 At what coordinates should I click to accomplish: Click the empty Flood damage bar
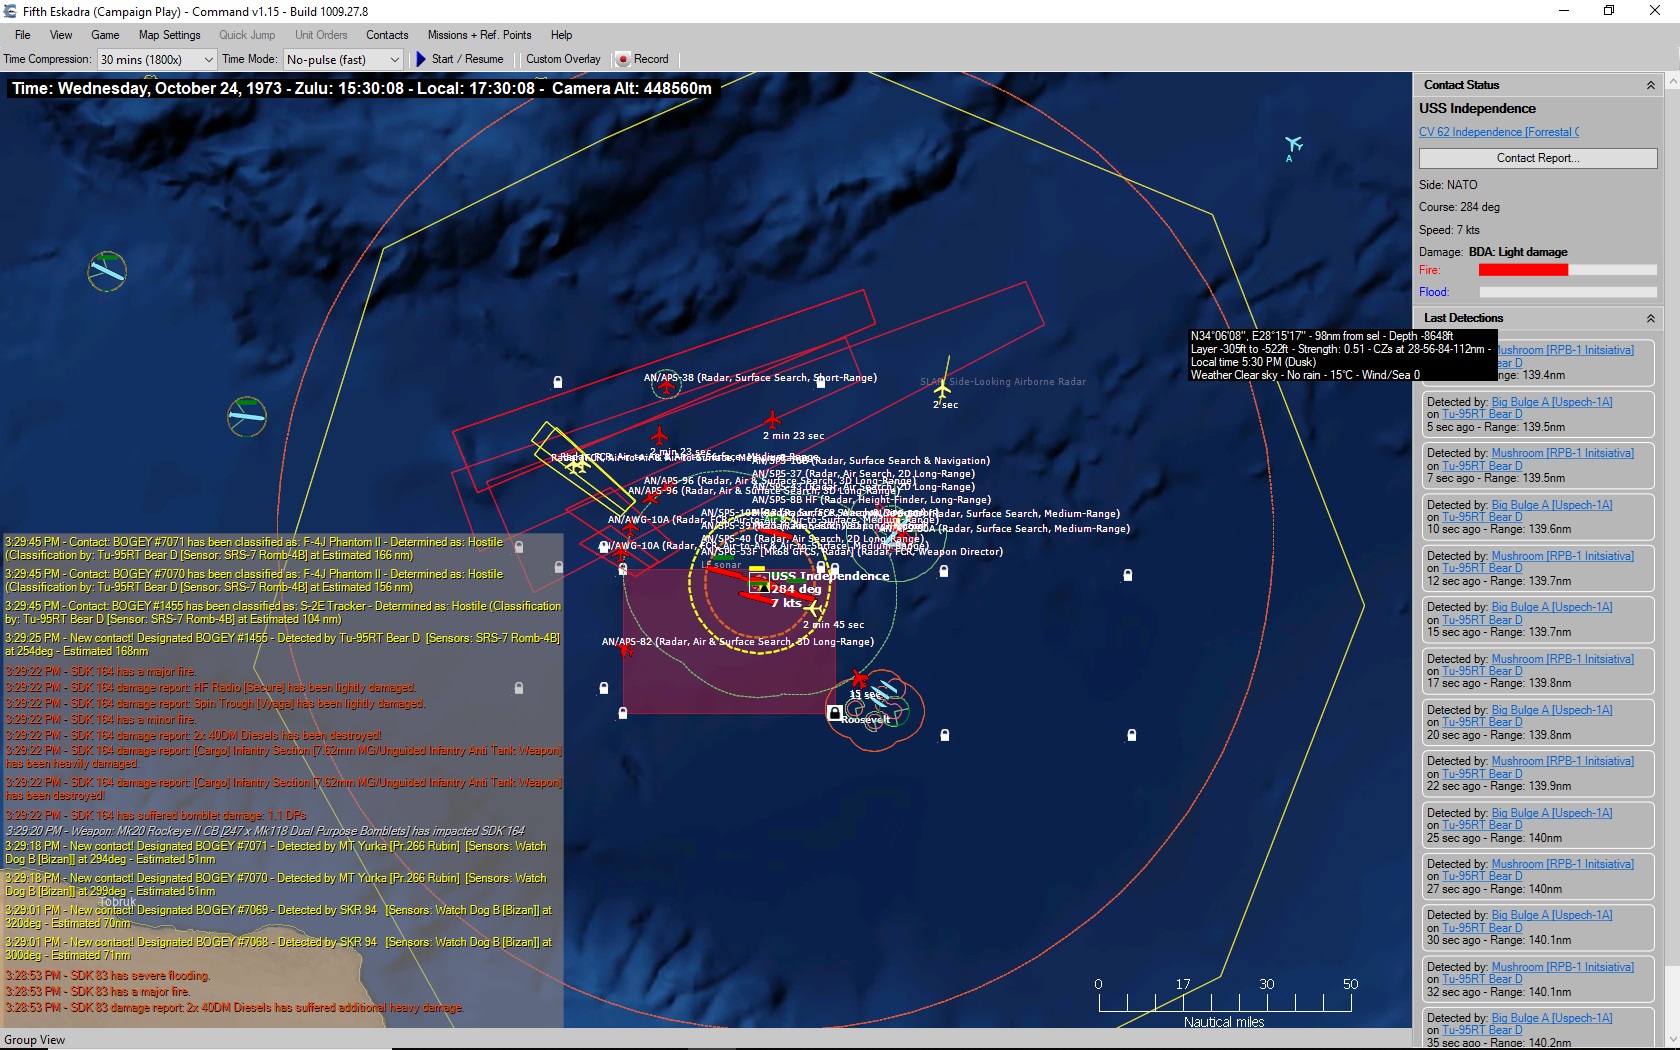tap(1568, 292)
